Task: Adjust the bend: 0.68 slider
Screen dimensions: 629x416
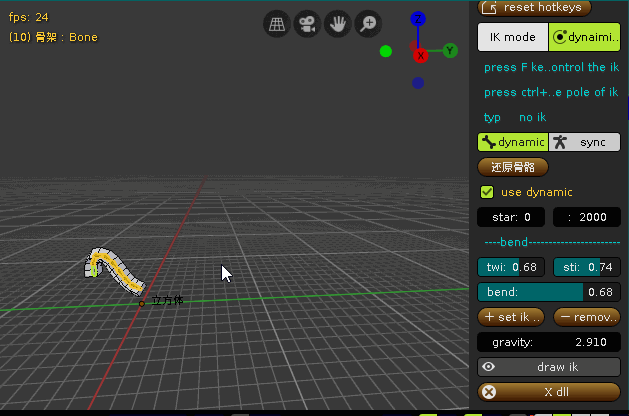Action: (549, 292)
